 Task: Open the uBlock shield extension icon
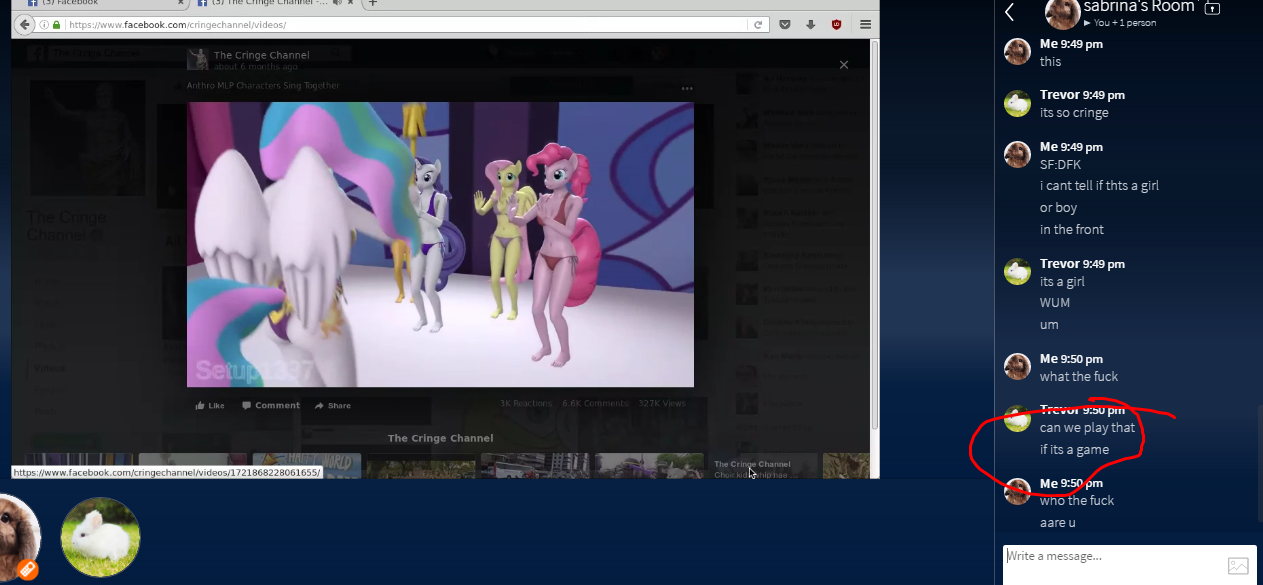click(836, 24)
